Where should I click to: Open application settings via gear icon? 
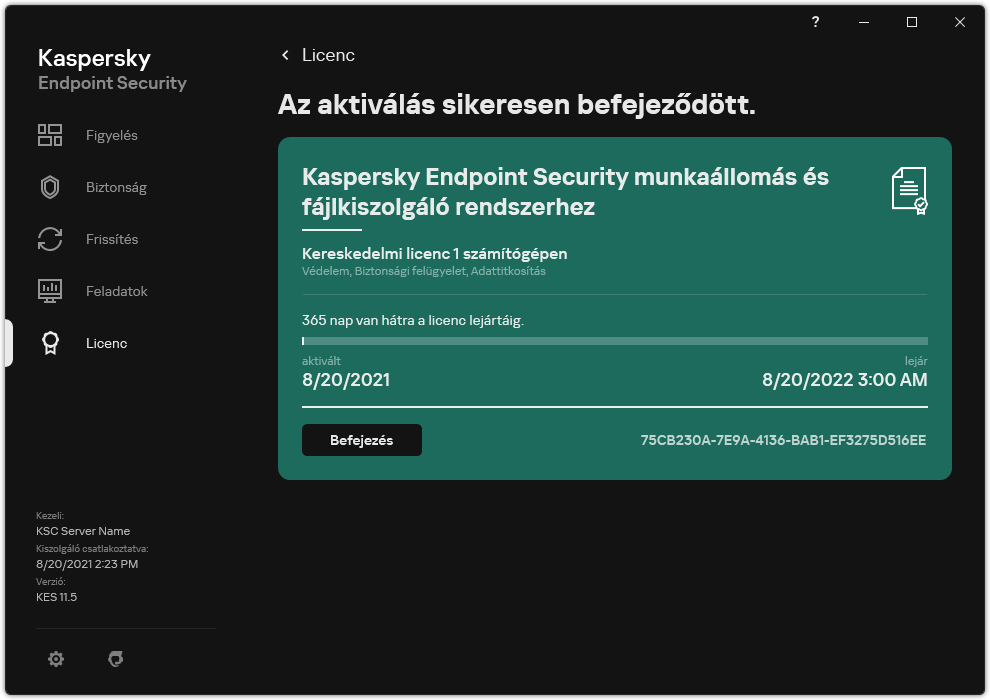pyautogui.click(x=56, y=659)
